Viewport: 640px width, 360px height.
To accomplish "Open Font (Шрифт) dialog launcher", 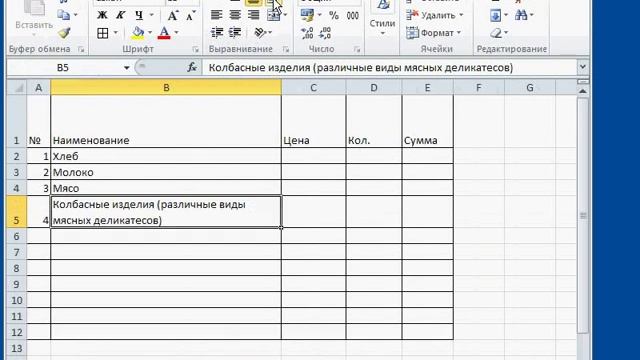I will (196, 49).
